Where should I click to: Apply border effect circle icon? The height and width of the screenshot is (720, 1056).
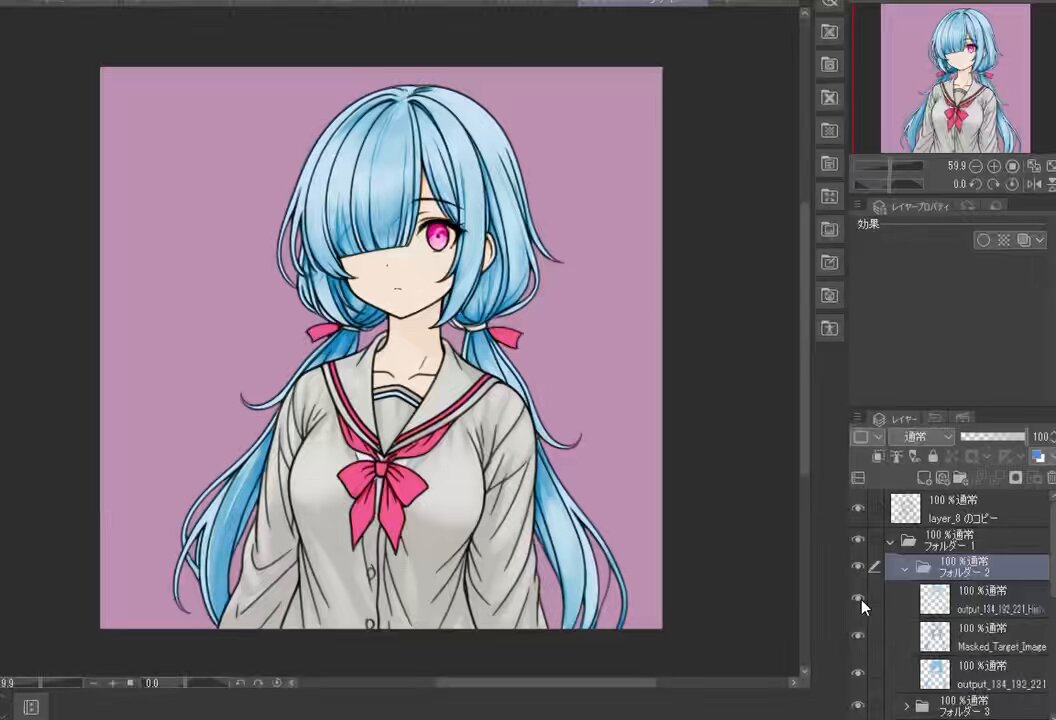click(x=983, y=240)
